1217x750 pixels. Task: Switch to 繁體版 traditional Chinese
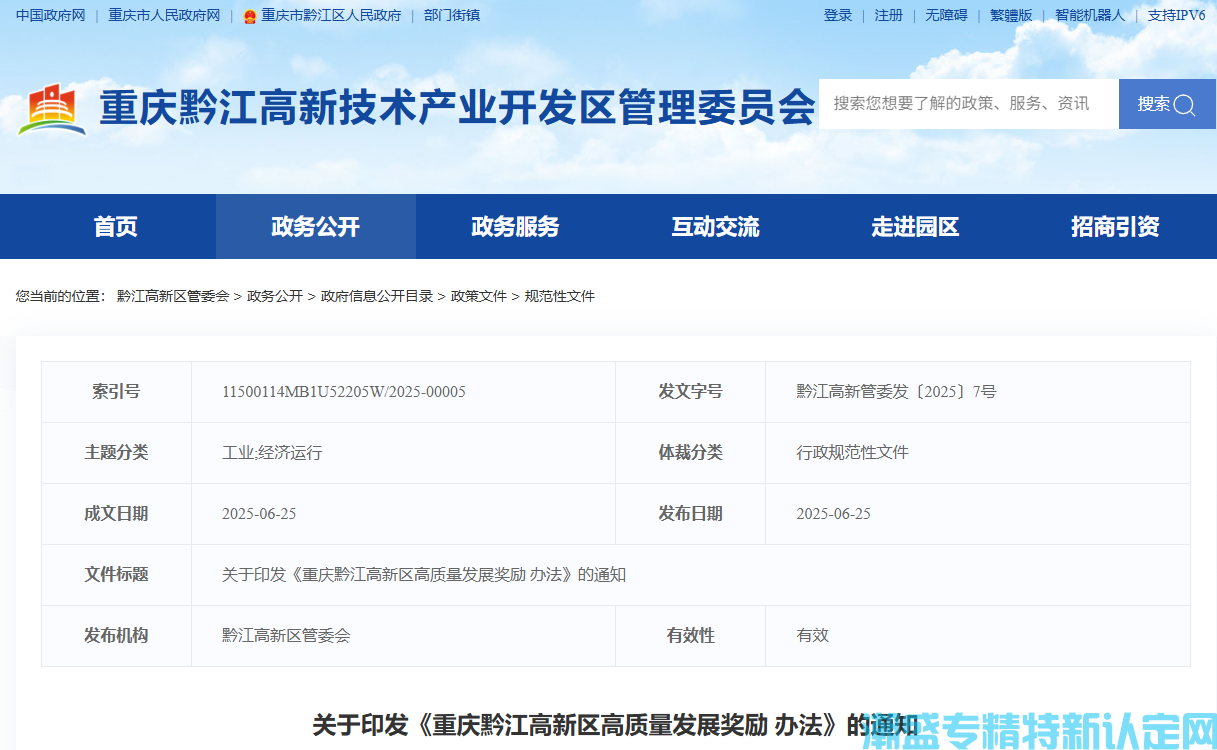pos(1011,15)
